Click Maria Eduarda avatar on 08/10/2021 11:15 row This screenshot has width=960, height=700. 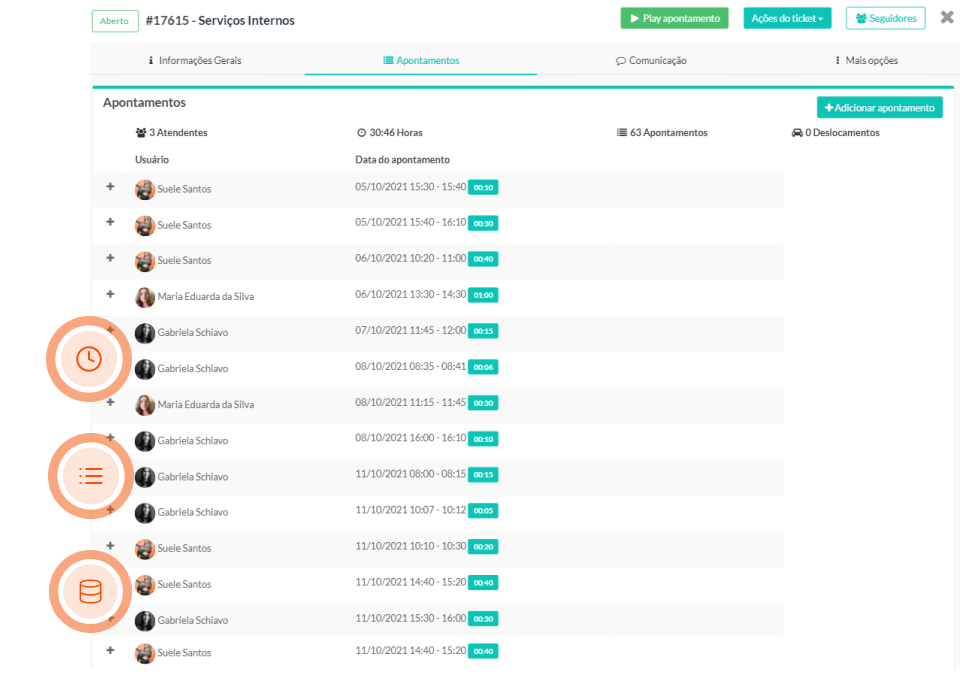(x=145, y=405)
